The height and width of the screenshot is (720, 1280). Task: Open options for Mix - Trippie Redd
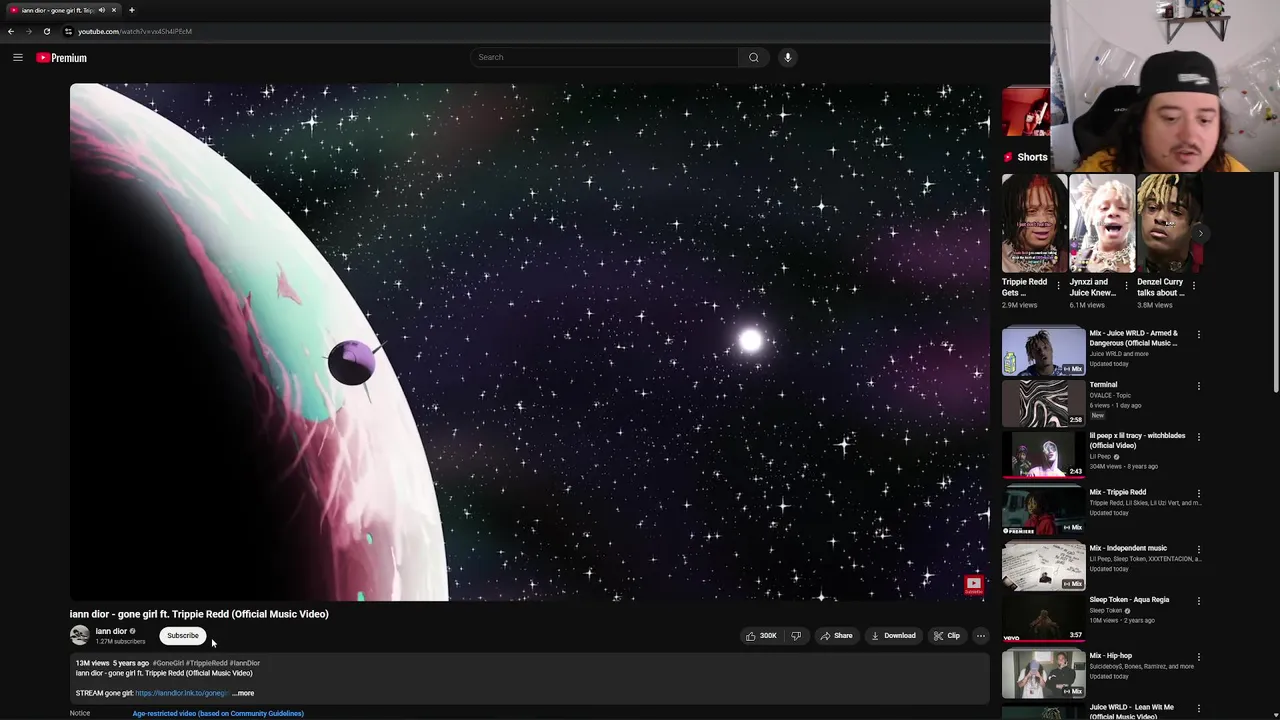click(x=1198, y=493)
